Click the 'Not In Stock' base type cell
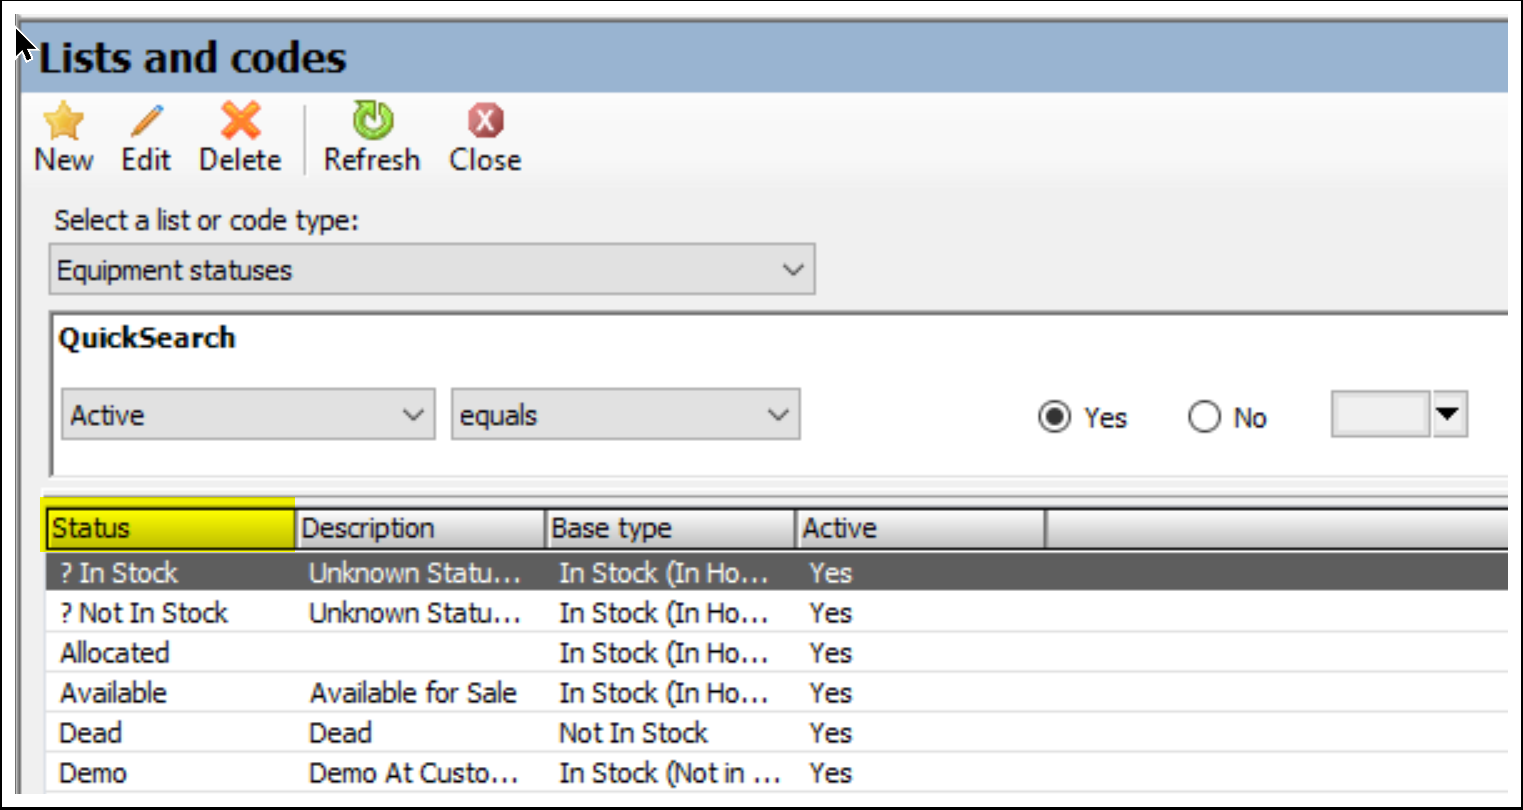Viewport: 1523px width, 810px height. 633,732
